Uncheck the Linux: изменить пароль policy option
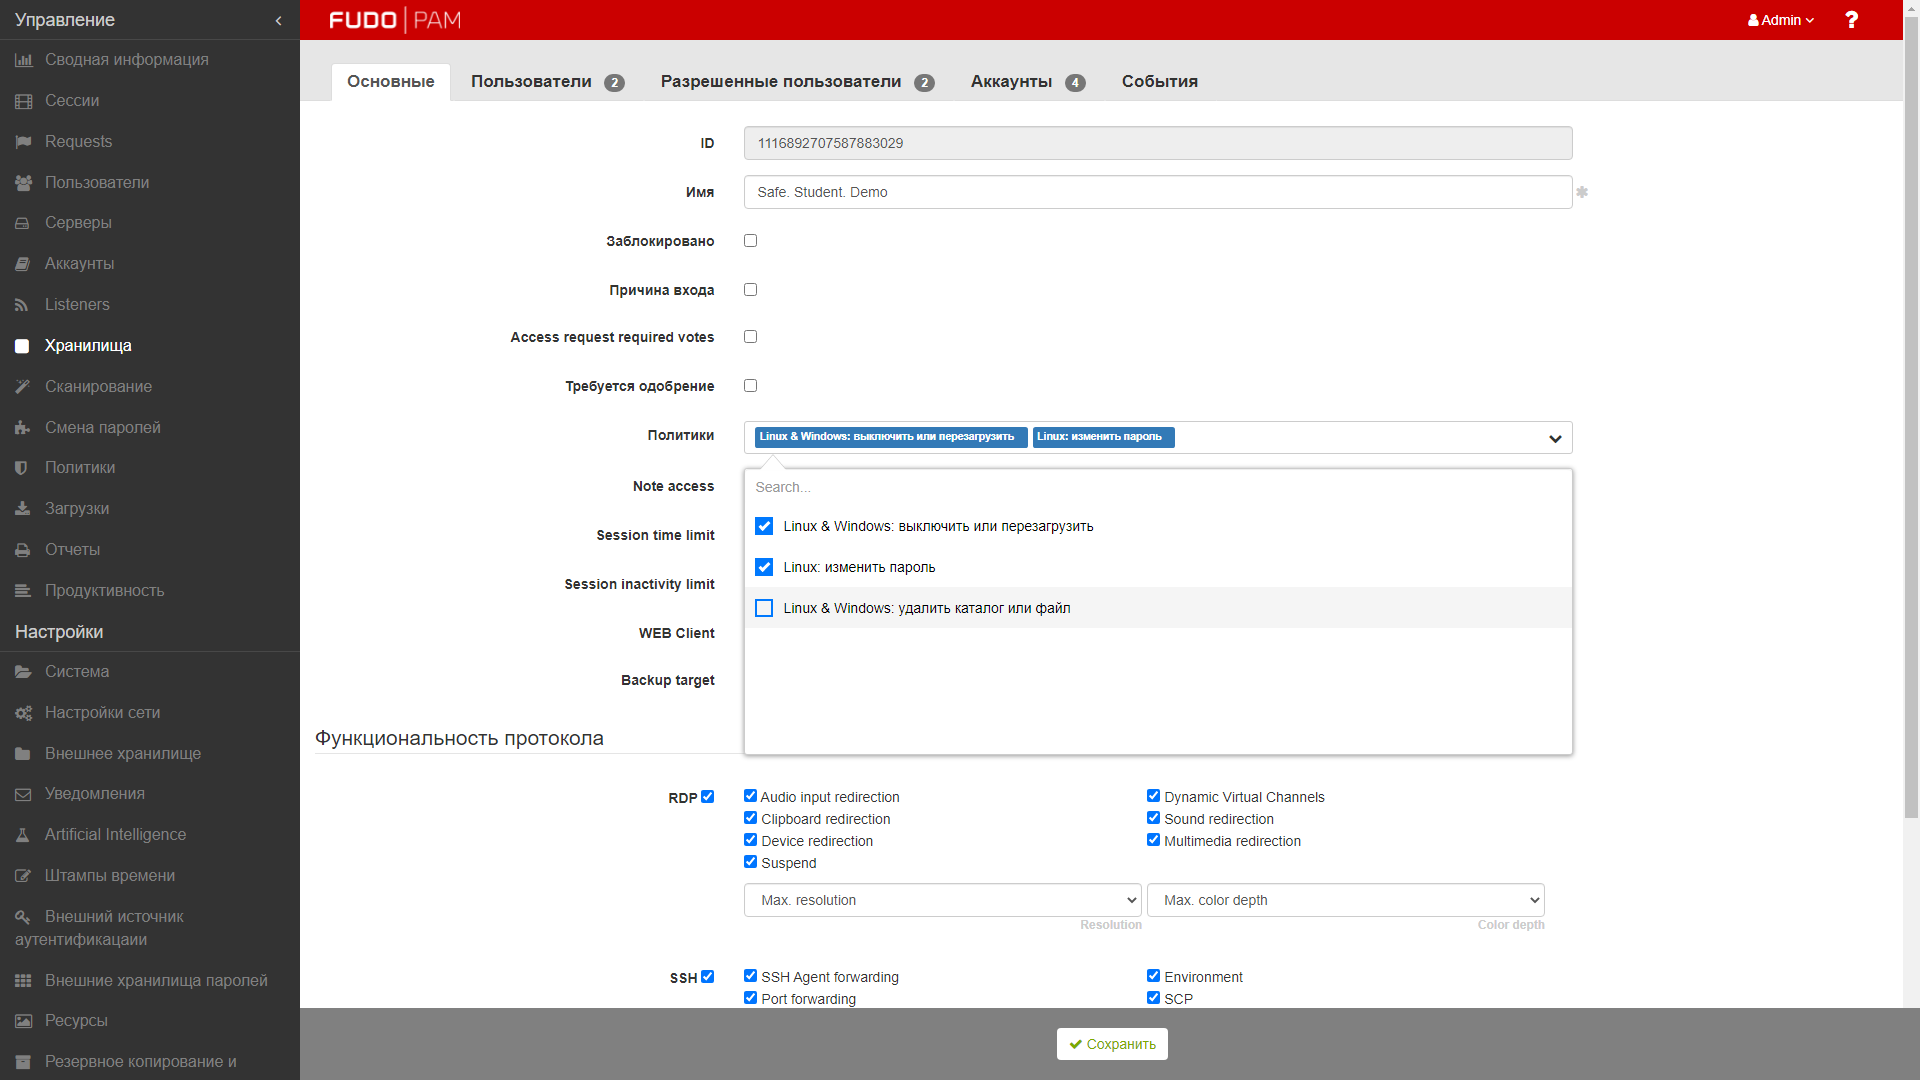The height and width of the screenshot is (1080, 1920). pos(764,567)
